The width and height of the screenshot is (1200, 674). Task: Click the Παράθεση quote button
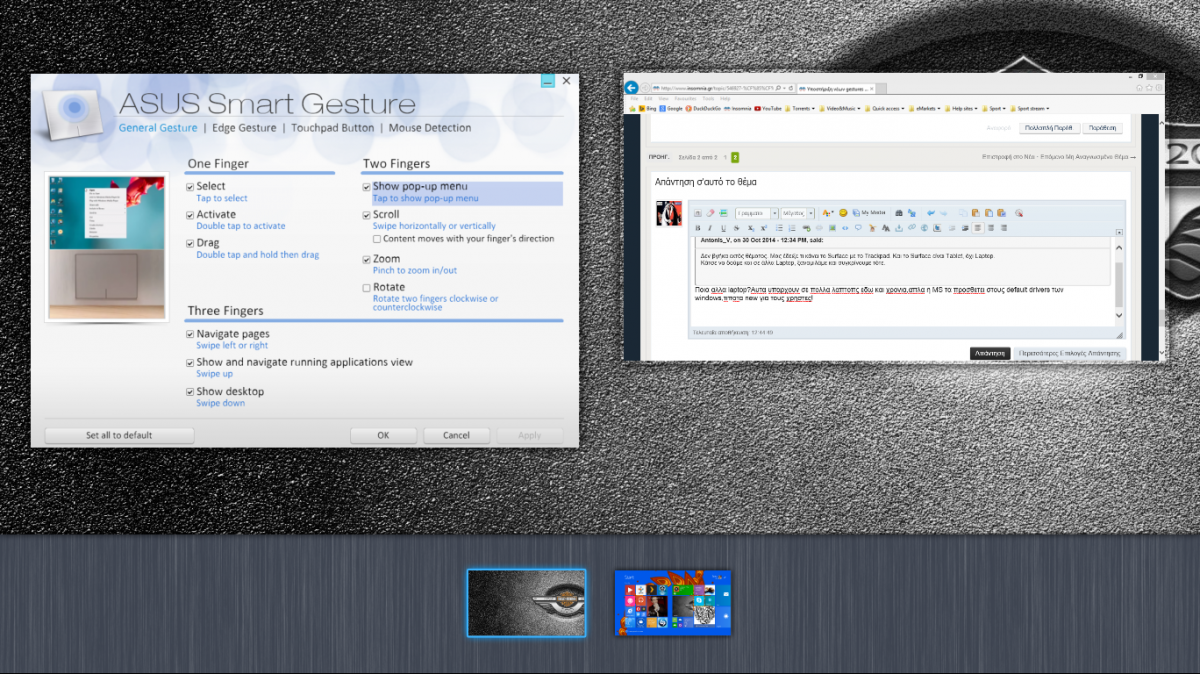tap(1103, 128)
